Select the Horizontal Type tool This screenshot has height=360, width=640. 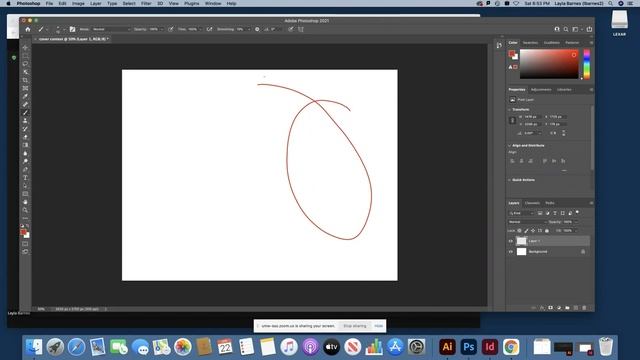(x=25, y=178)
